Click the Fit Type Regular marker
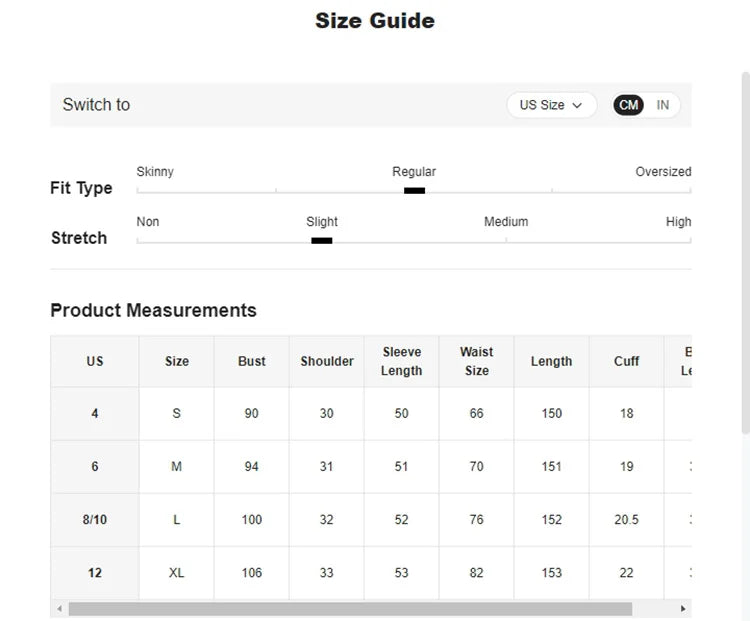This screenshot has height=621, width=750. coord(414,190)
